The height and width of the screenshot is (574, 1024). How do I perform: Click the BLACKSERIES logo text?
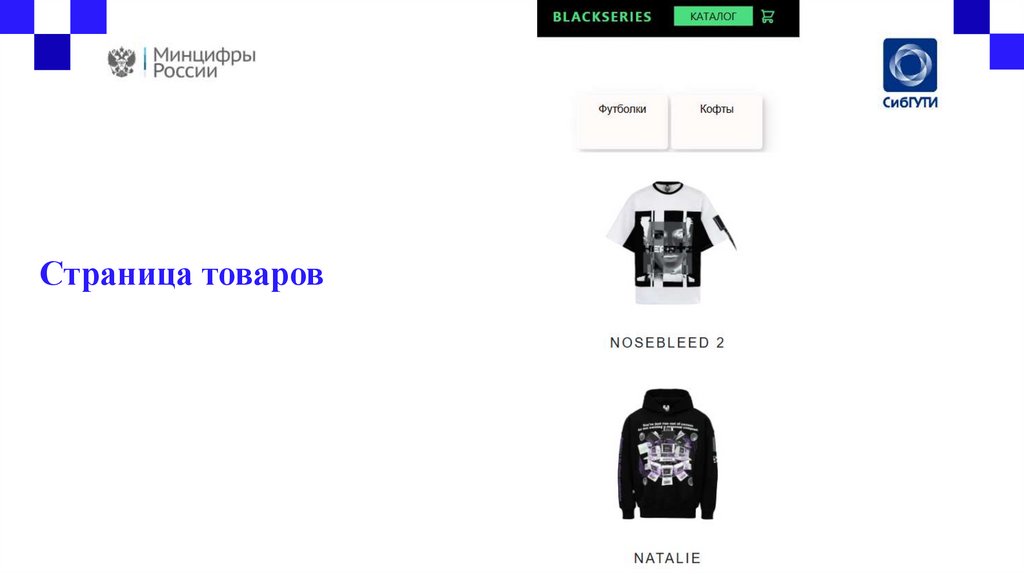[x=601, y=17]
